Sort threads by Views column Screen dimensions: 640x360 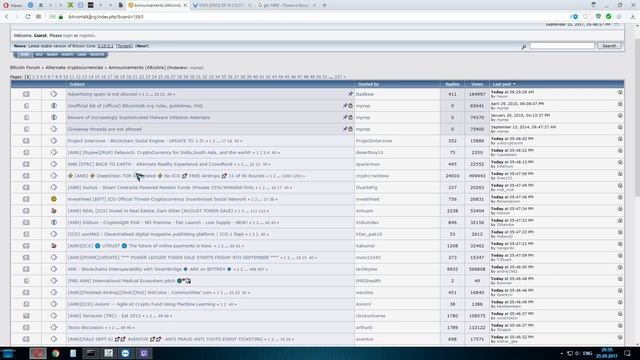click(477, 84)
